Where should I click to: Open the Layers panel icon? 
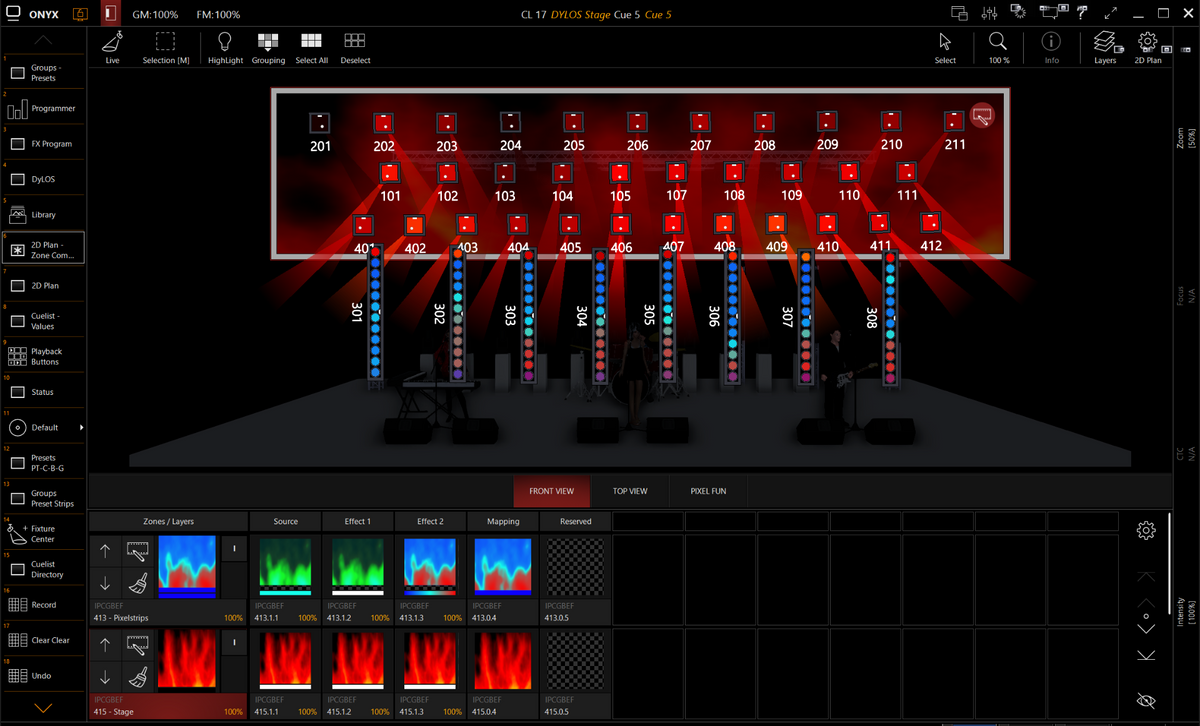point(1104,41)
